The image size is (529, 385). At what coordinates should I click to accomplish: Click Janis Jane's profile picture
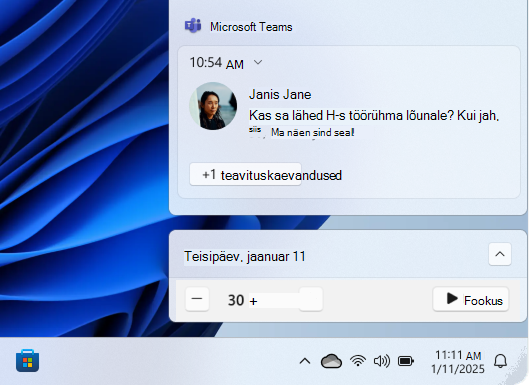[213, 106]
